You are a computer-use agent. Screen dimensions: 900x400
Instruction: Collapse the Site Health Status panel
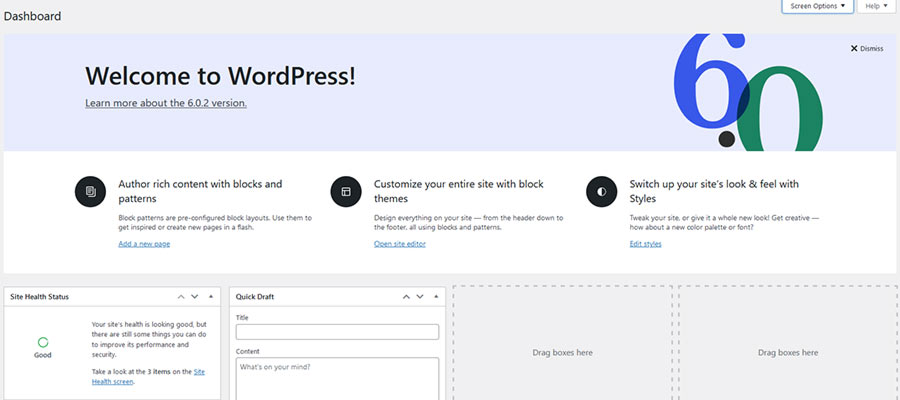tap(210, 297)
